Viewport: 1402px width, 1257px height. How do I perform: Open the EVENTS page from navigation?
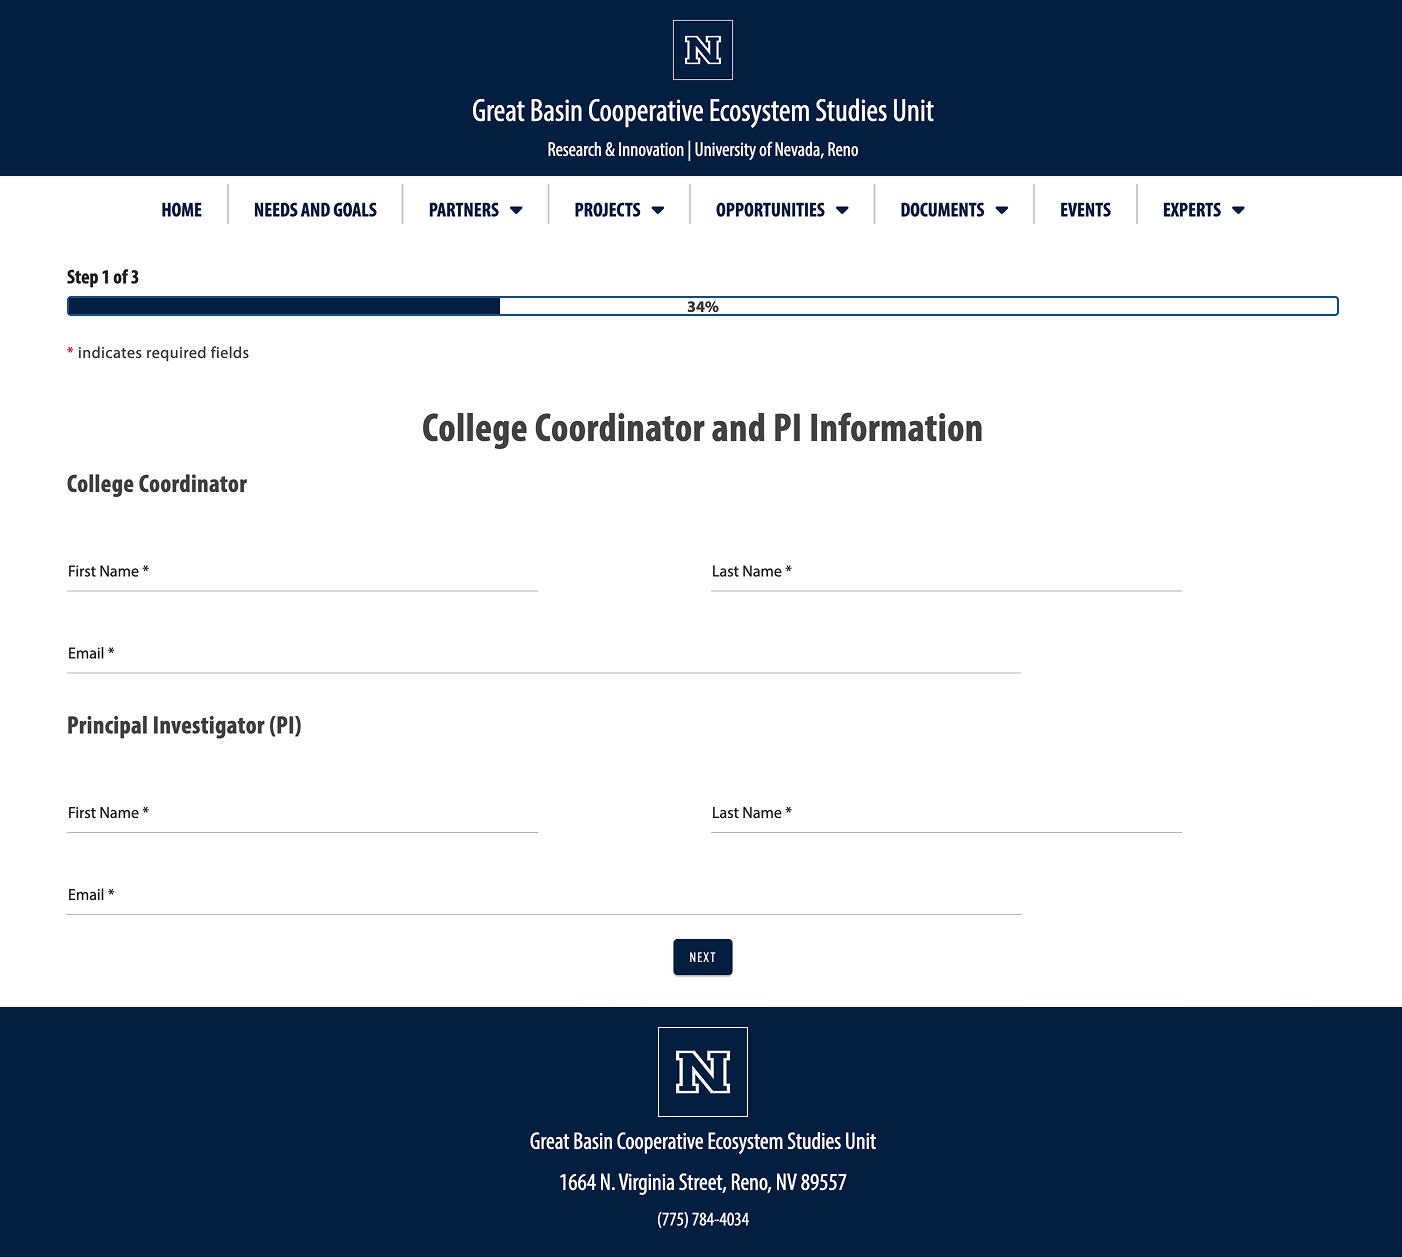pos(1085,210)
